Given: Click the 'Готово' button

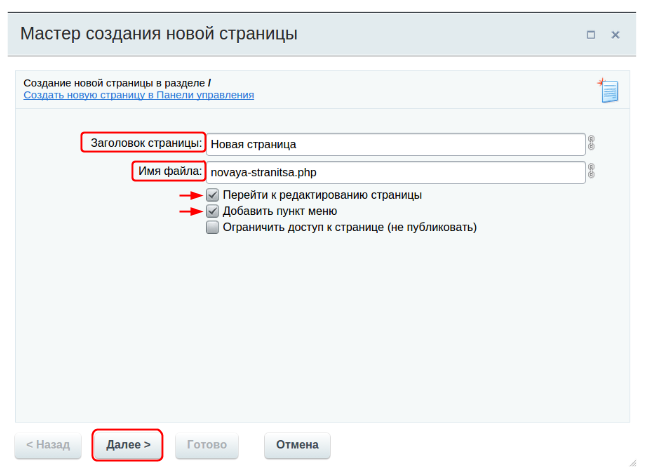Looking at the screenshot, I should point(208,445).
